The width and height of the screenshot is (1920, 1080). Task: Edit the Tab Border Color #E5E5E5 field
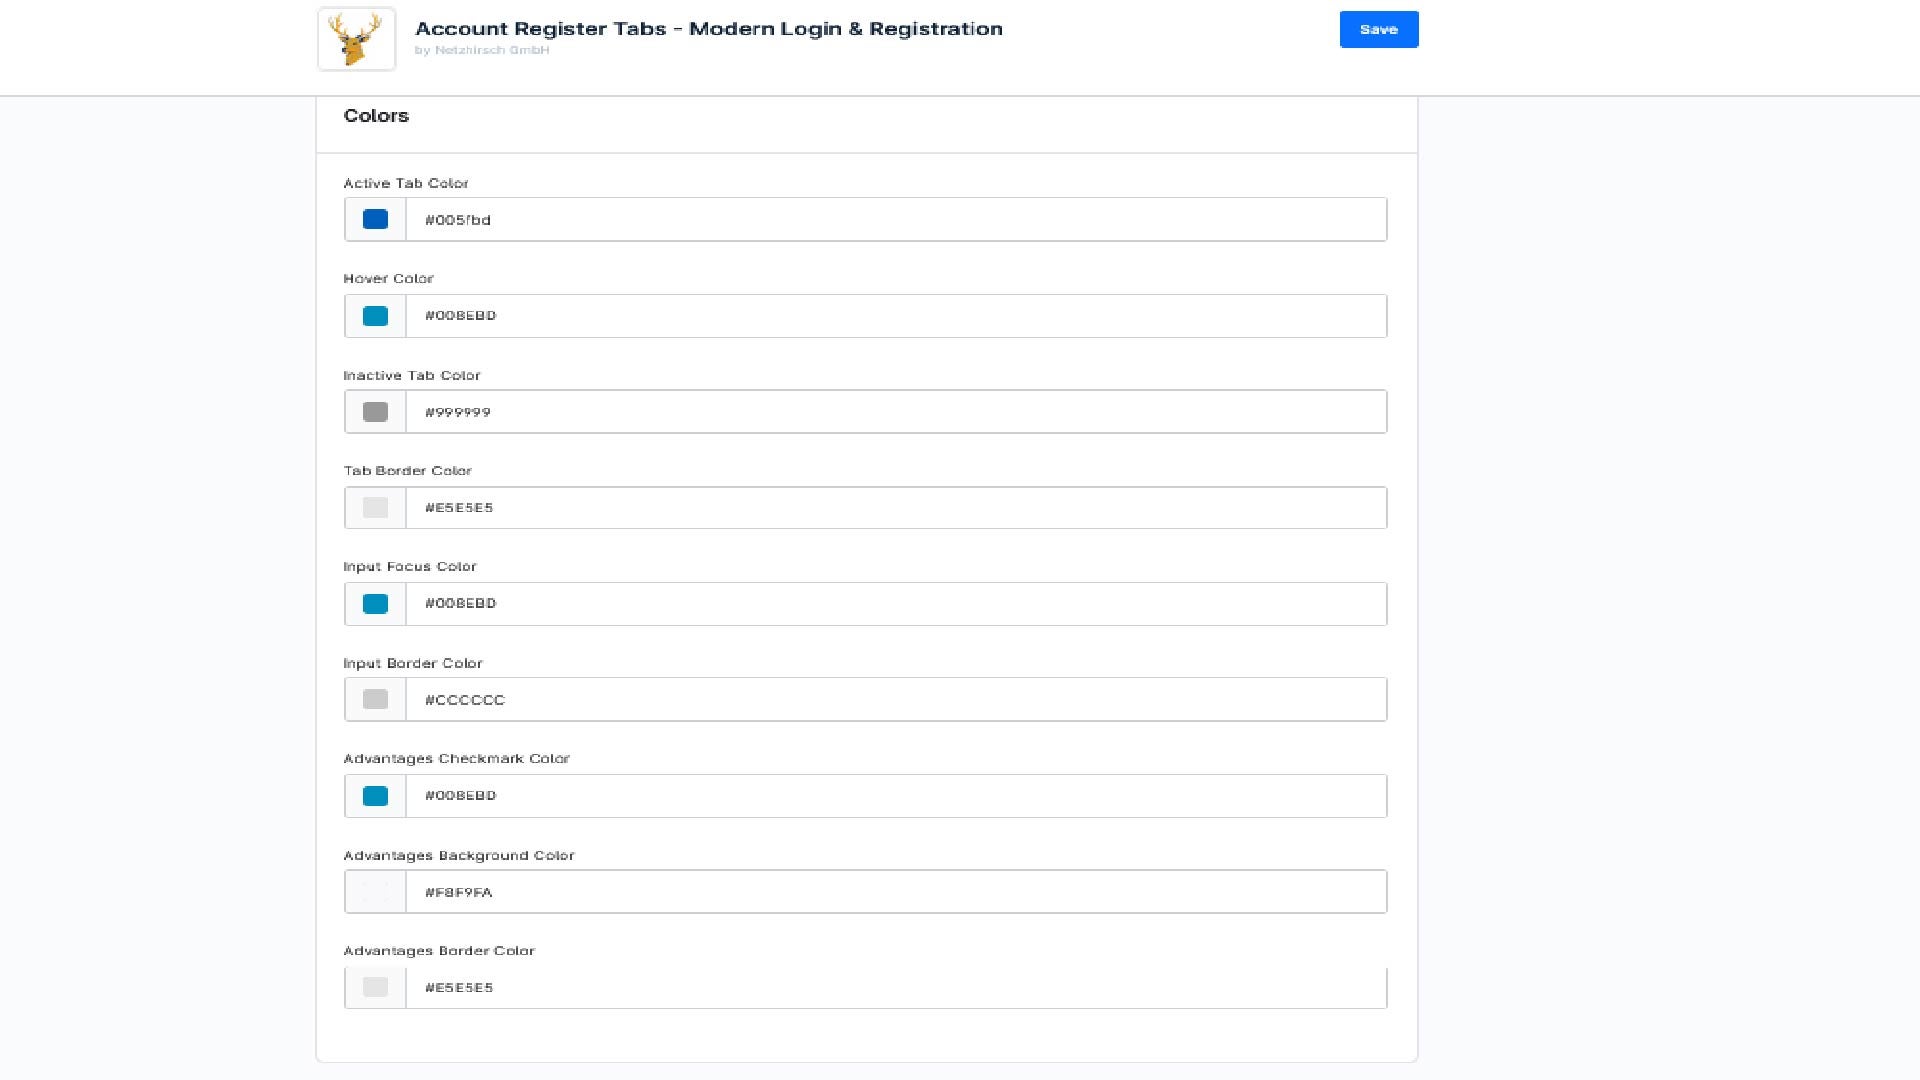click(896, 507)
